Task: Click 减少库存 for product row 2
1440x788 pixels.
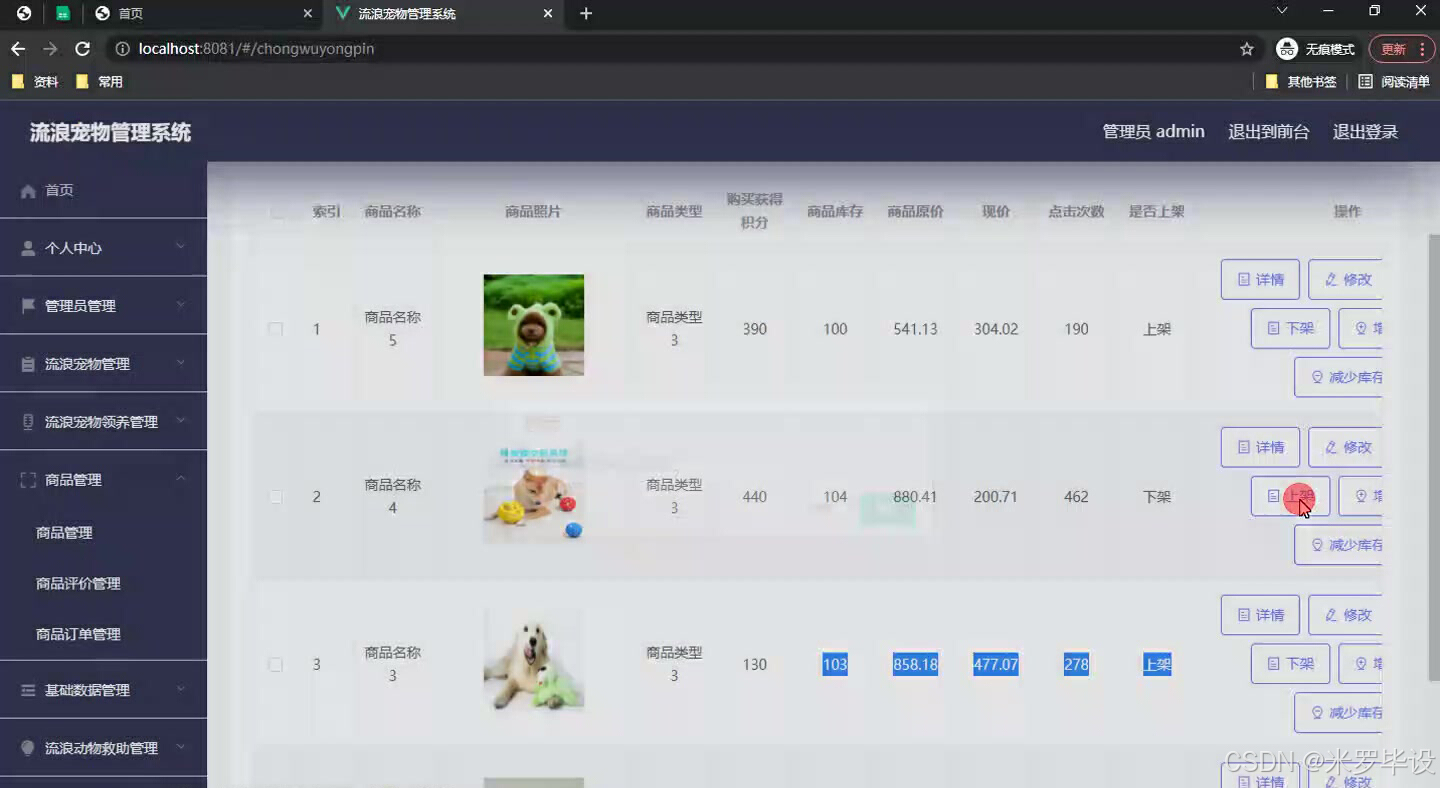Action: point(1338,545)
